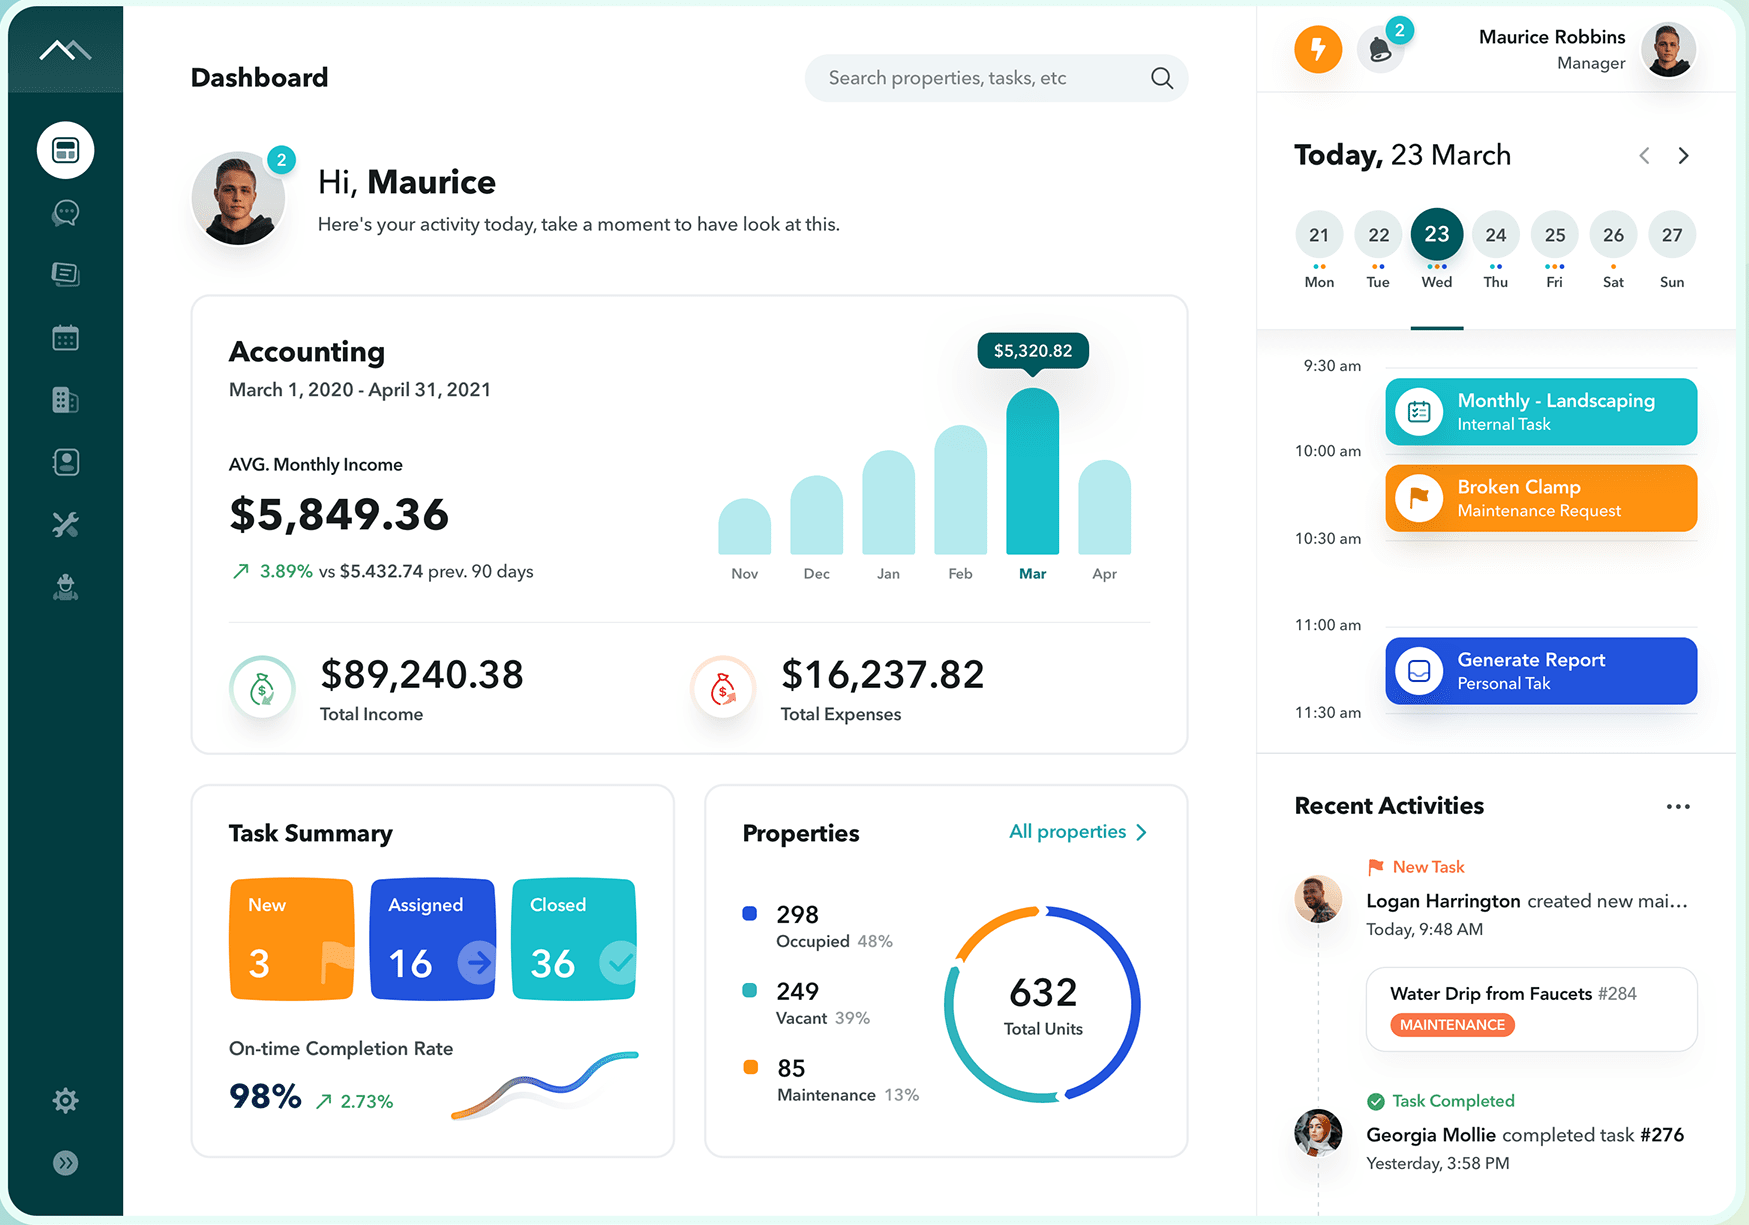Open the Broken Clamp maintenance request
The image size is (1749, 1225).
[1541, 498]
